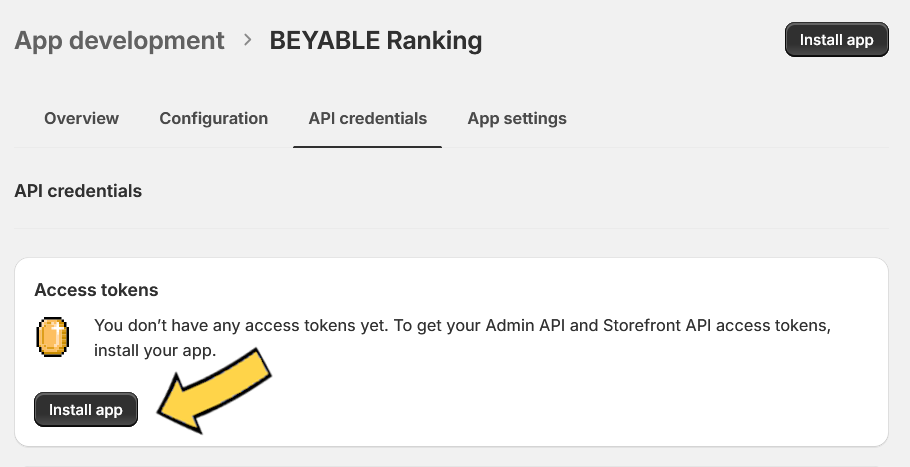
Task: Click the API credentials section heading
Action: tap(78, 190)
